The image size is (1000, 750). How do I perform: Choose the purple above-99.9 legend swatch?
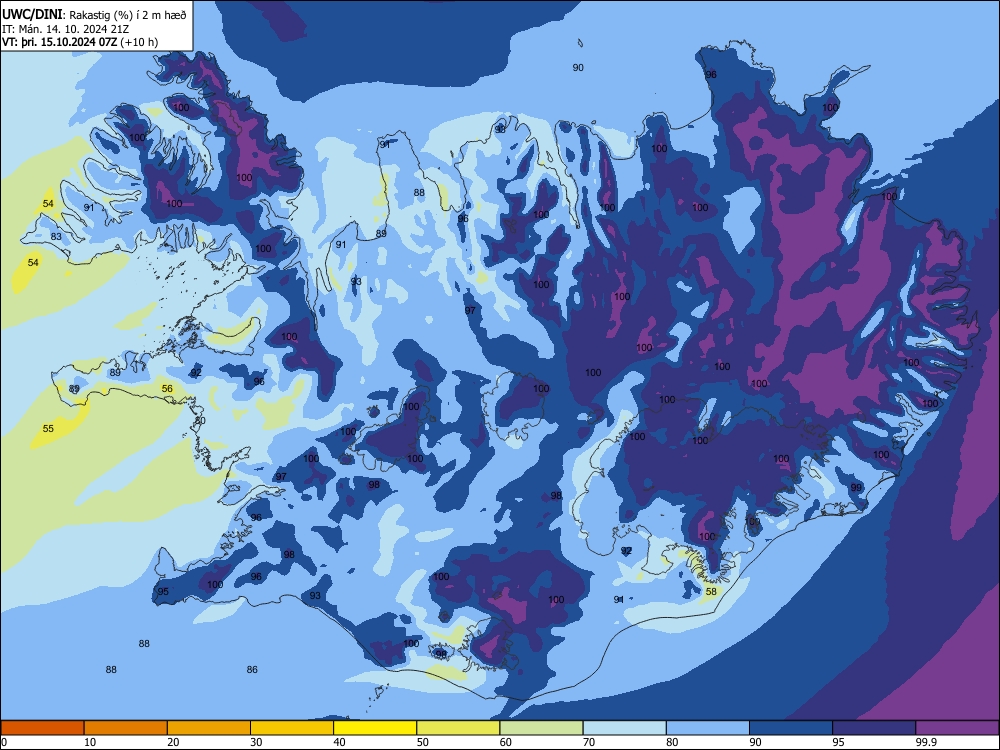coord(957,728)
